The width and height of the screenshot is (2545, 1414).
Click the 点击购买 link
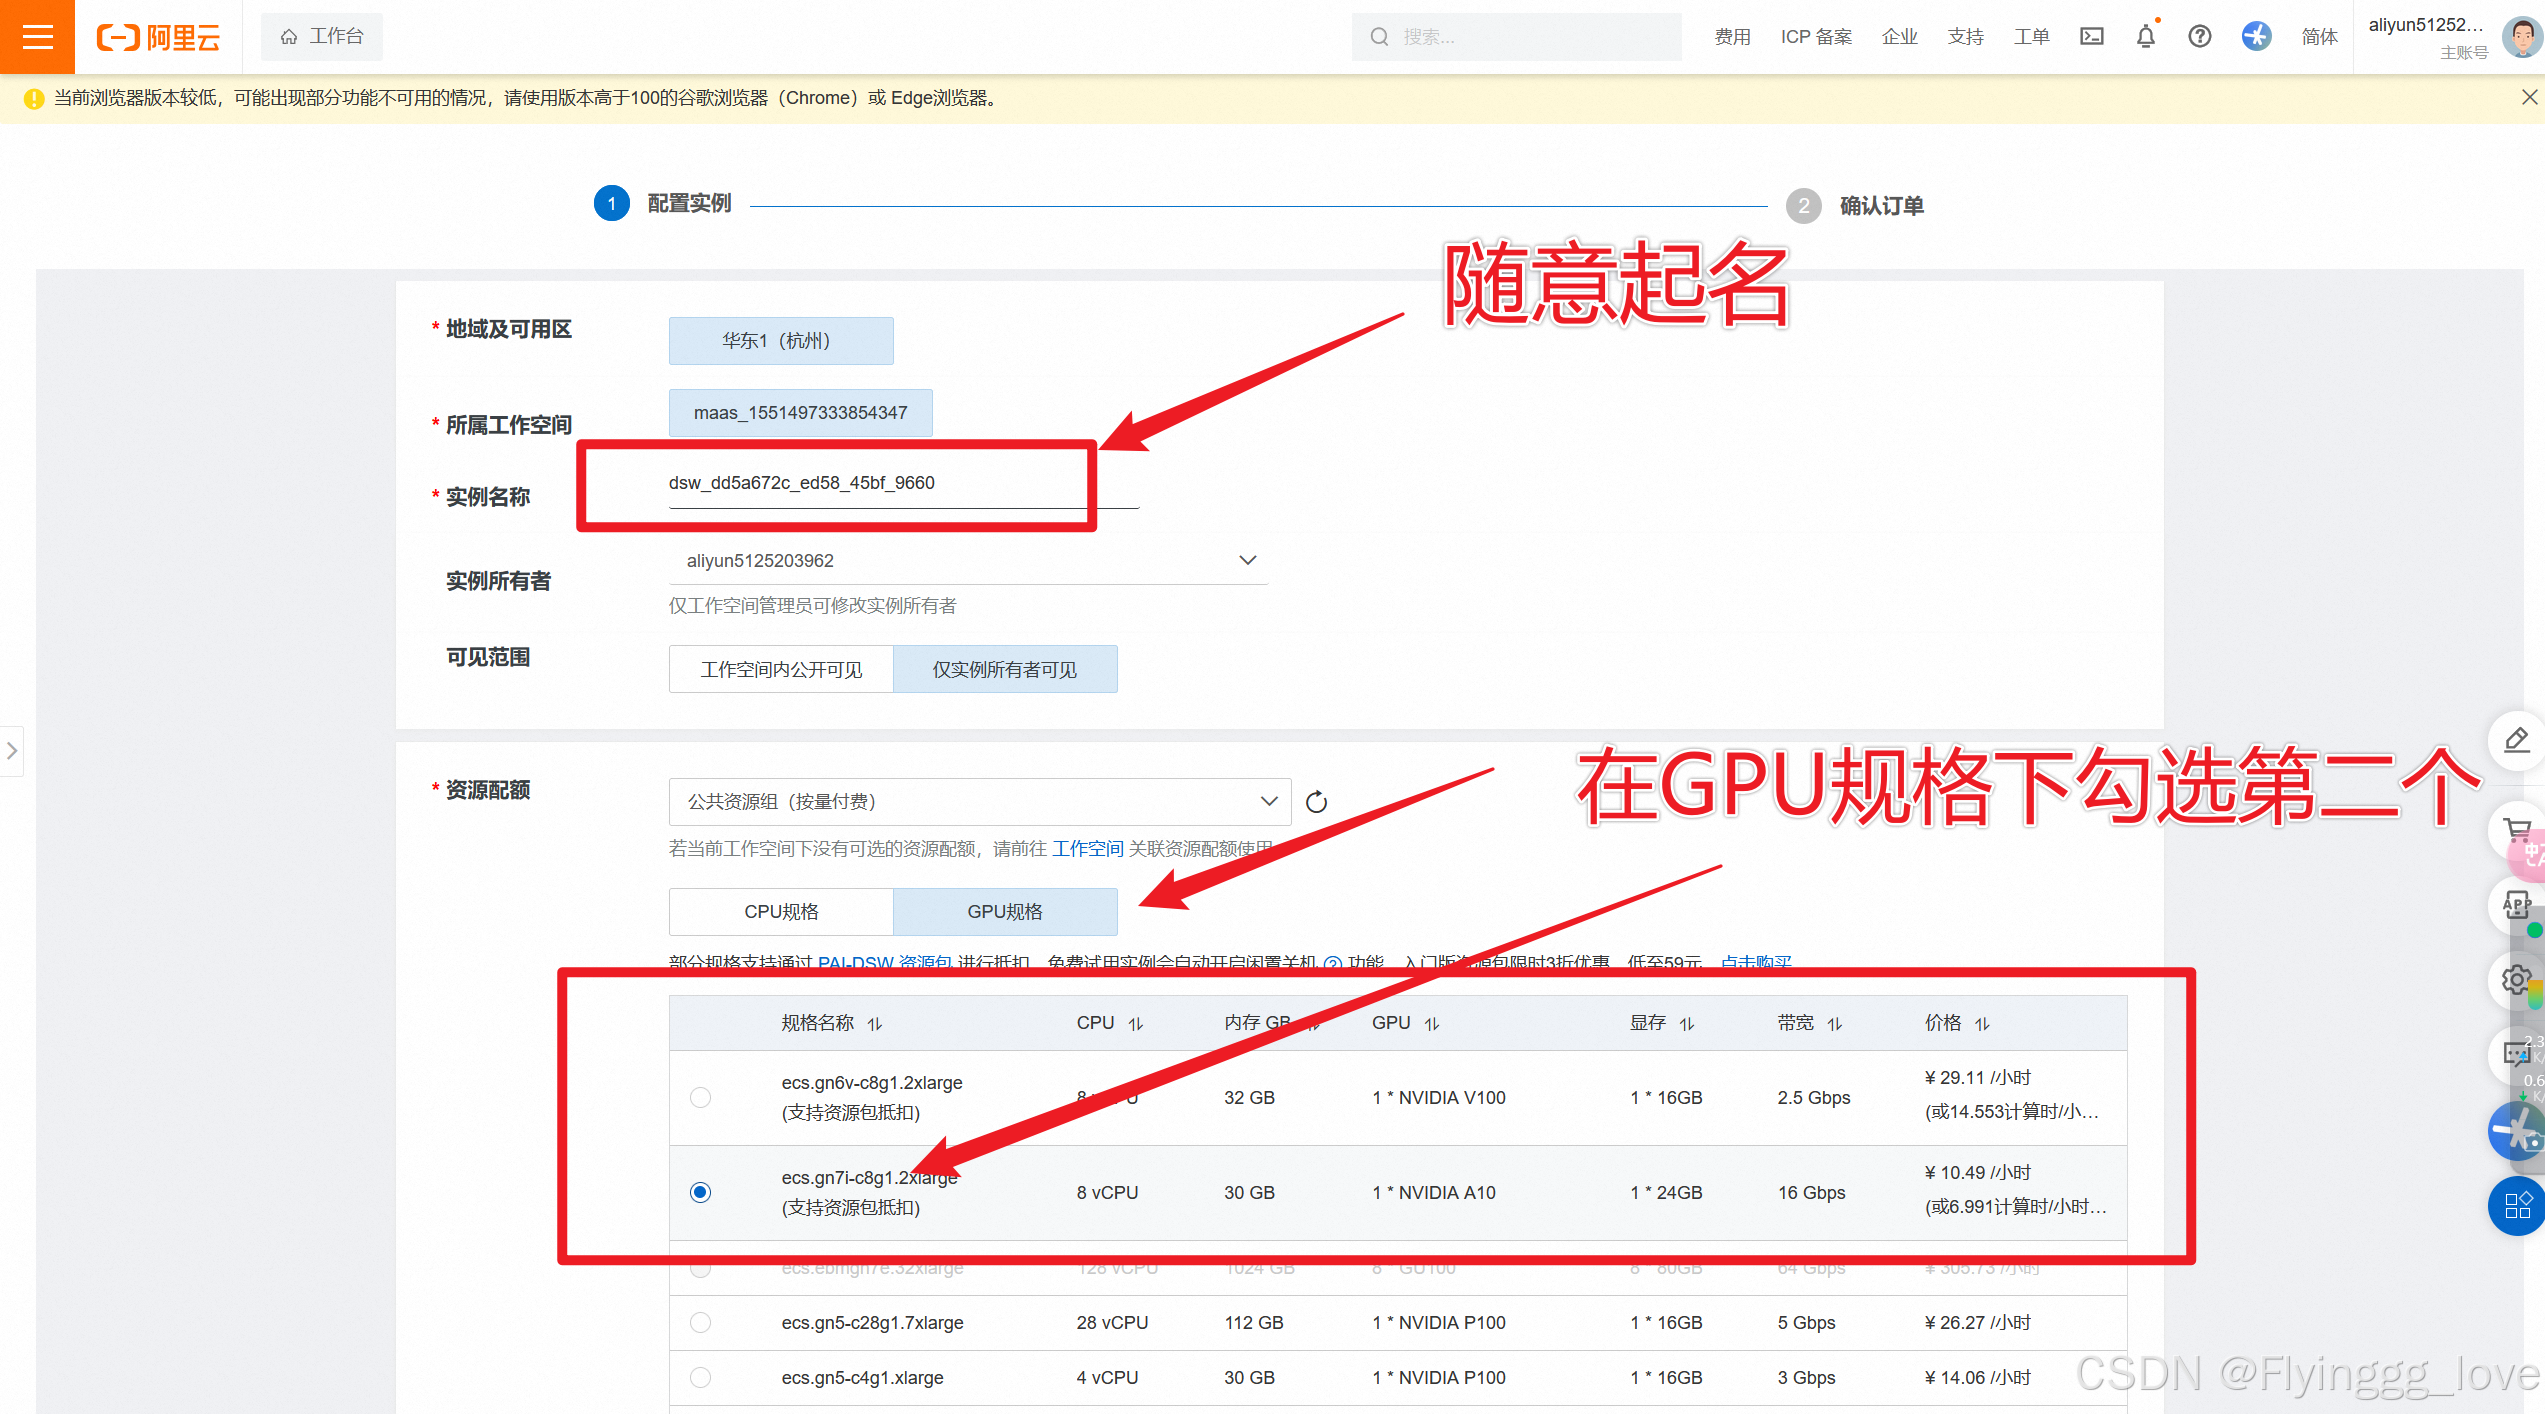click(x=1756, y=962)
